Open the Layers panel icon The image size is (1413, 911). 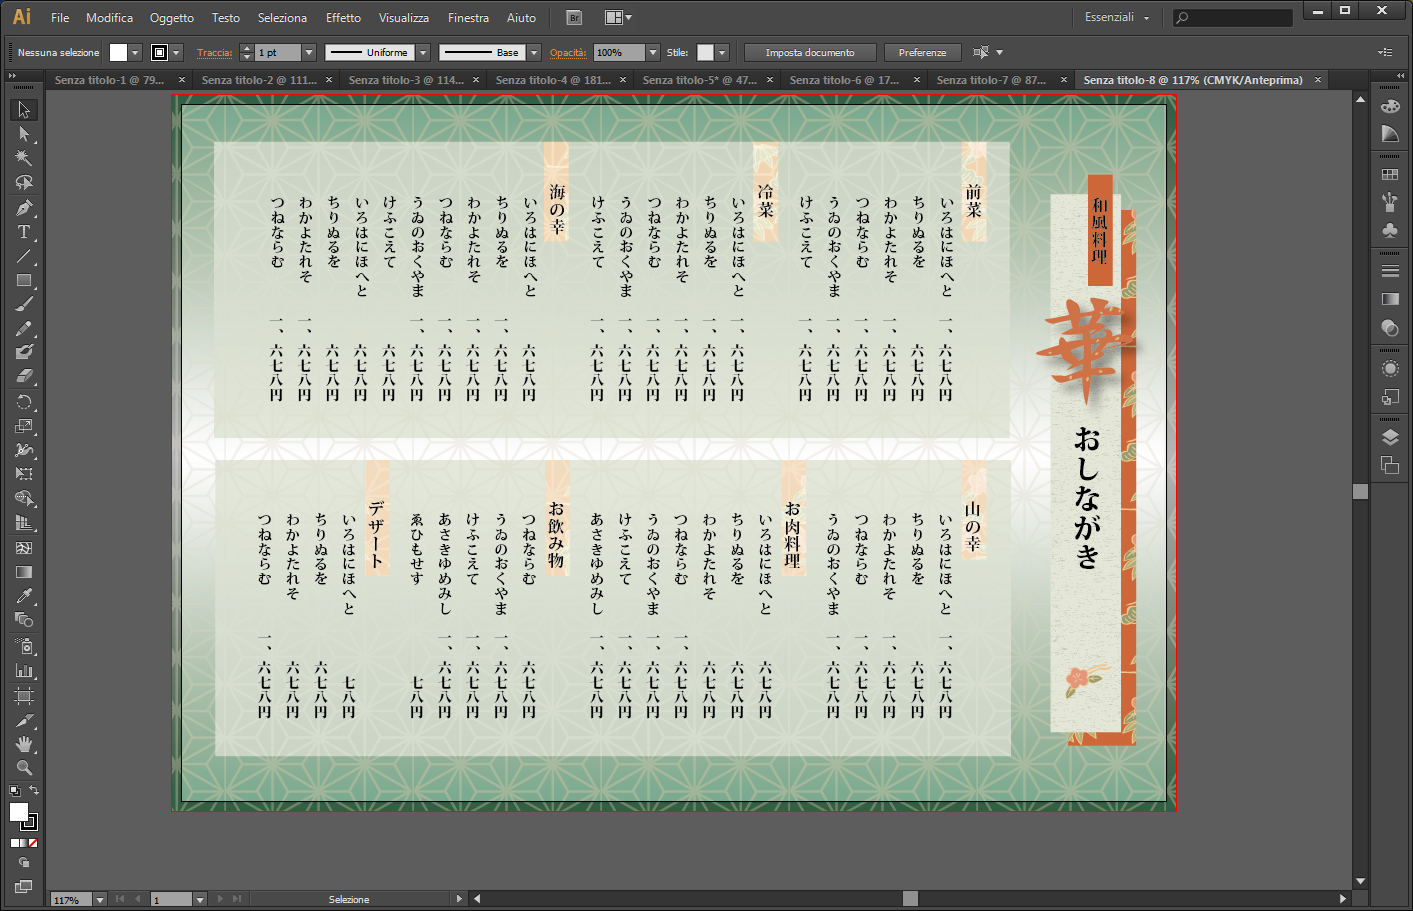[x=1390, y=437]
